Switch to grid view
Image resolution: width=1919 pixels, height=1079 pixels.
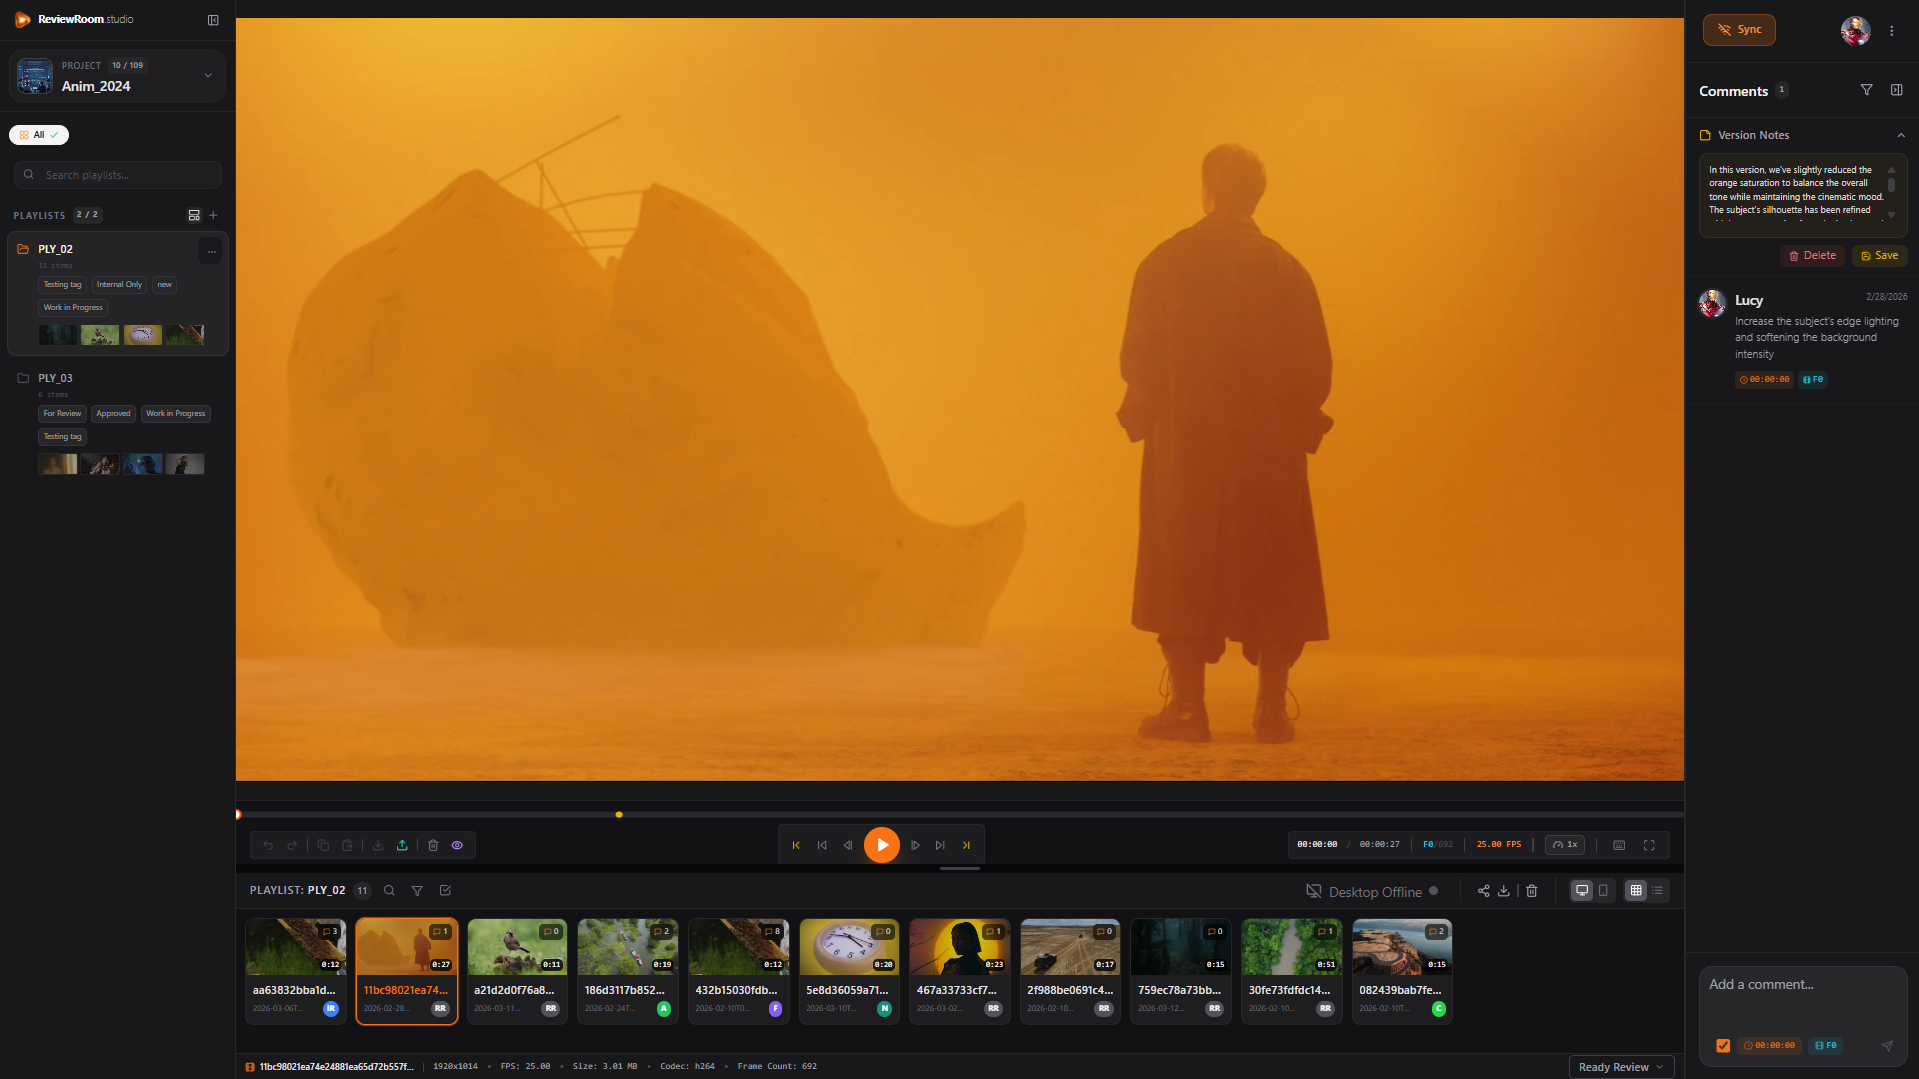point(1636,891)
